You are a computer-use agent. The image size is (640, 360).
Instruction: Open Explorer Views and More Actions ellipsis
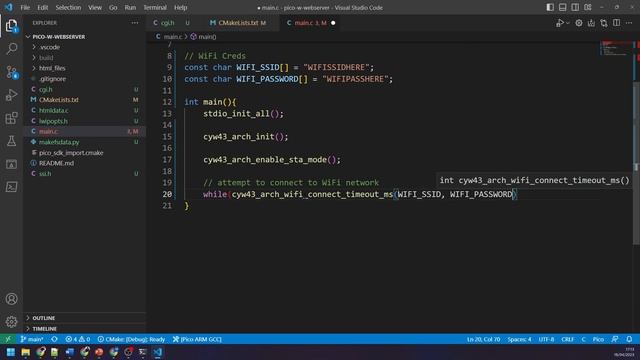[135, 23]
